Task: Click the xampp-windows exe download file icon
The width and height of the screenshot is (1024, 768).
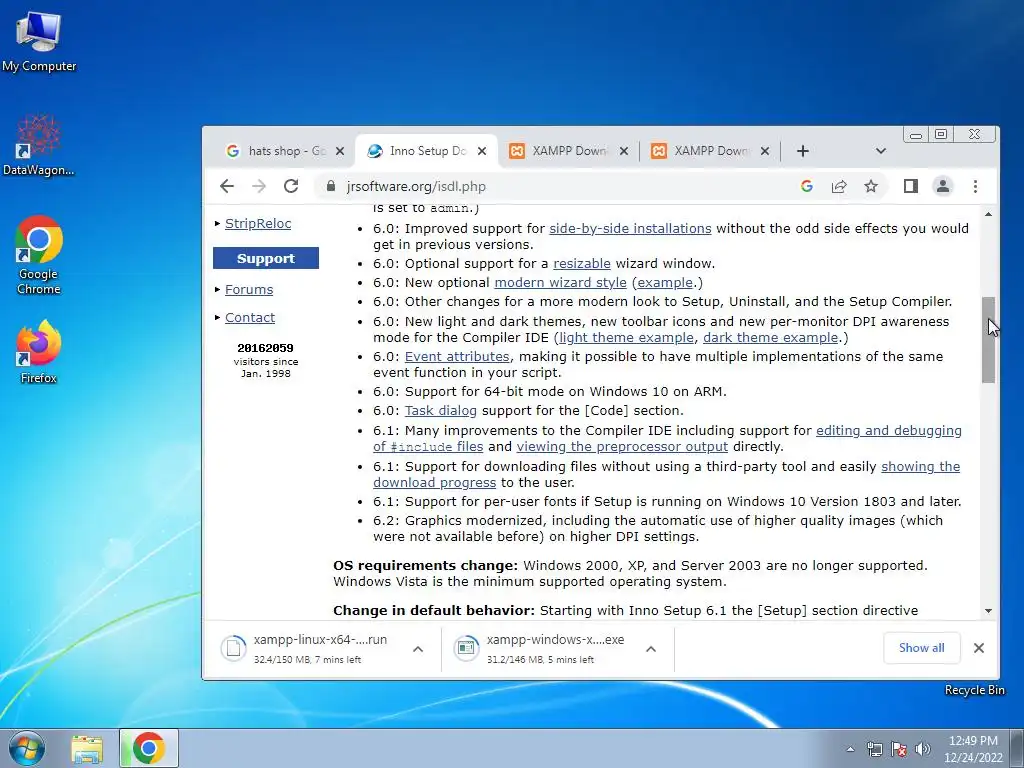Action: coord(466,648)
